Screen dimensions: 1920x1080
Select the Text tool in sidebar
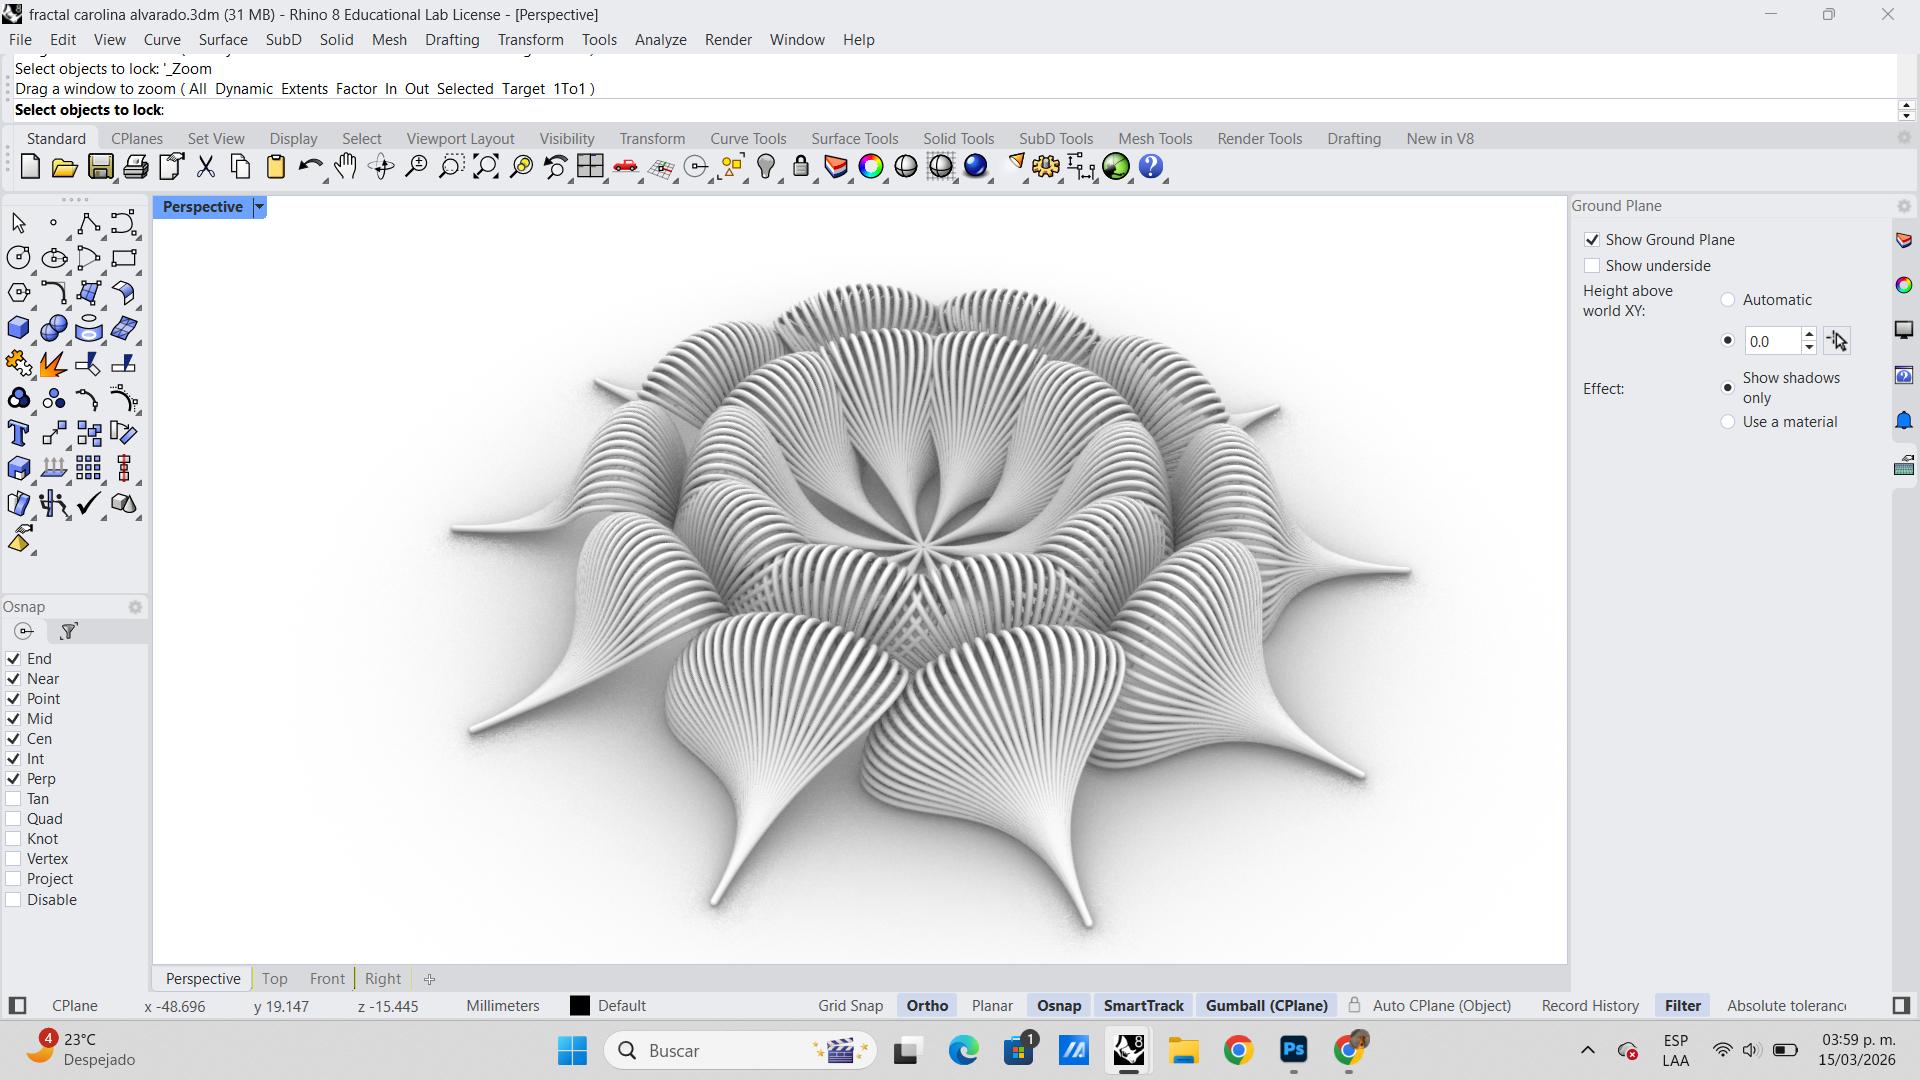pos(18,434)
